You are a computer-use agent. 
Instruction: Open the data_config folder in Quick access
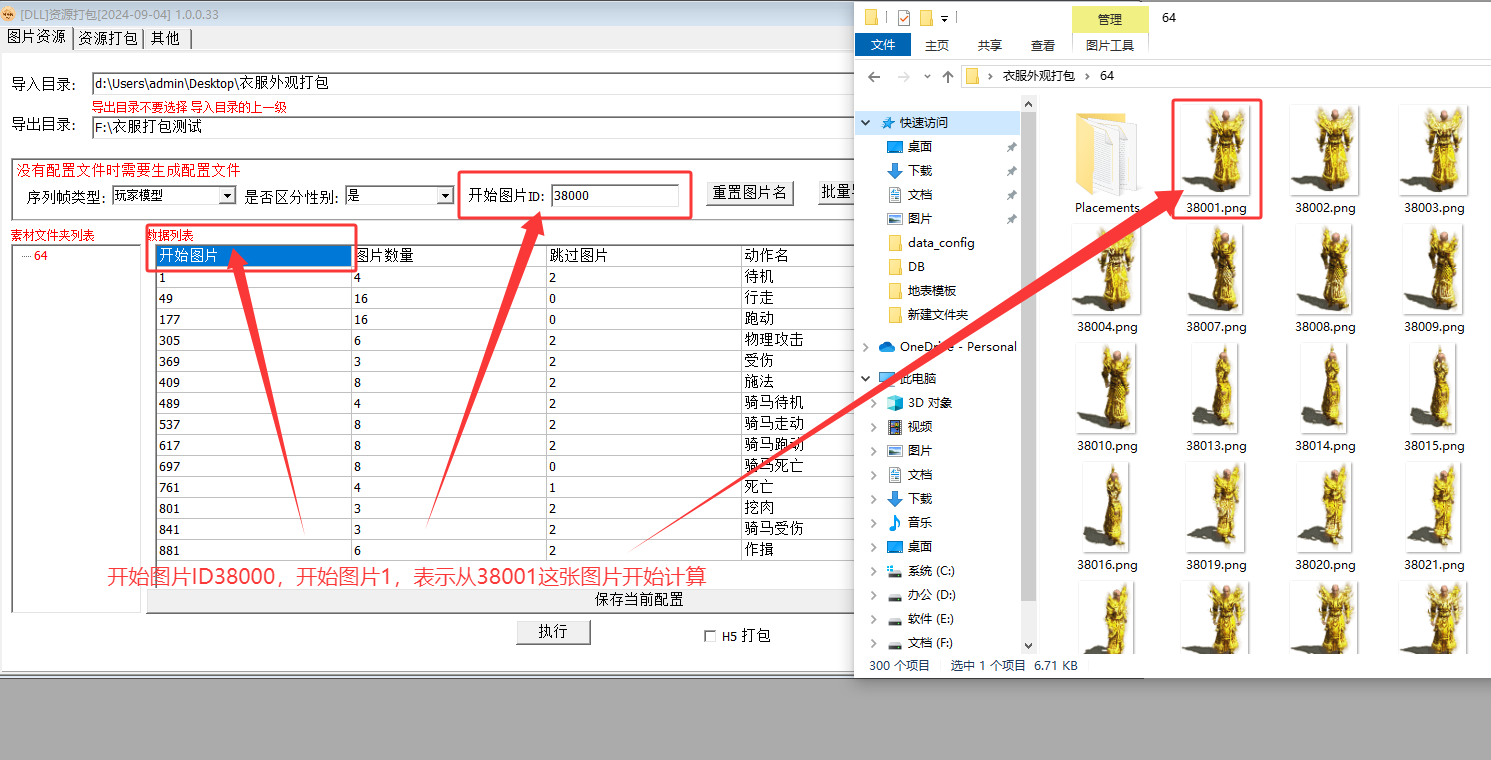[x=940, y=242]
